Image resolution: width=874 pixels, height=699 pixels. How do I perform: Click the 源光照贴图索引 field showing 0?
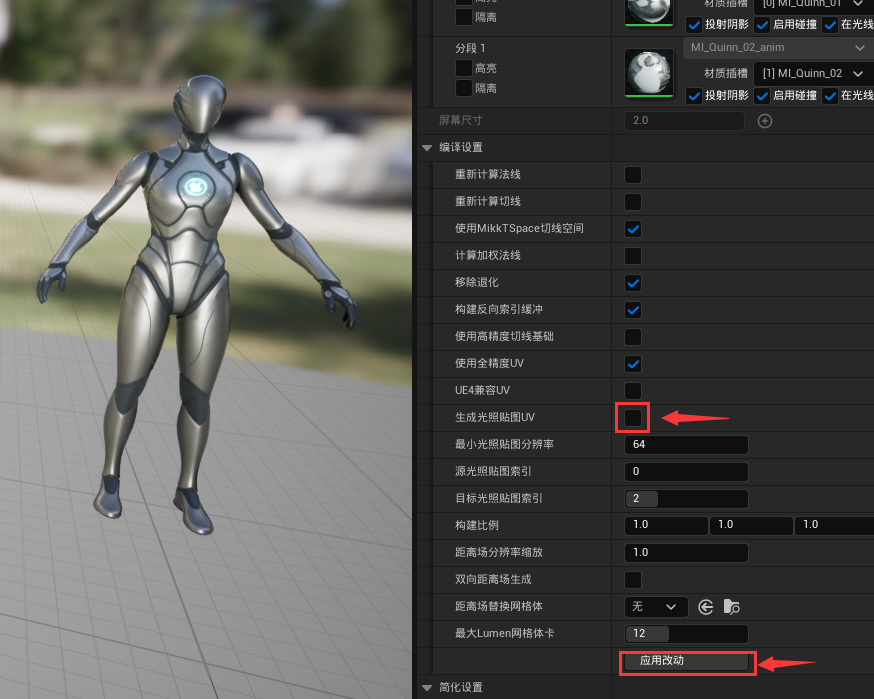686,472
